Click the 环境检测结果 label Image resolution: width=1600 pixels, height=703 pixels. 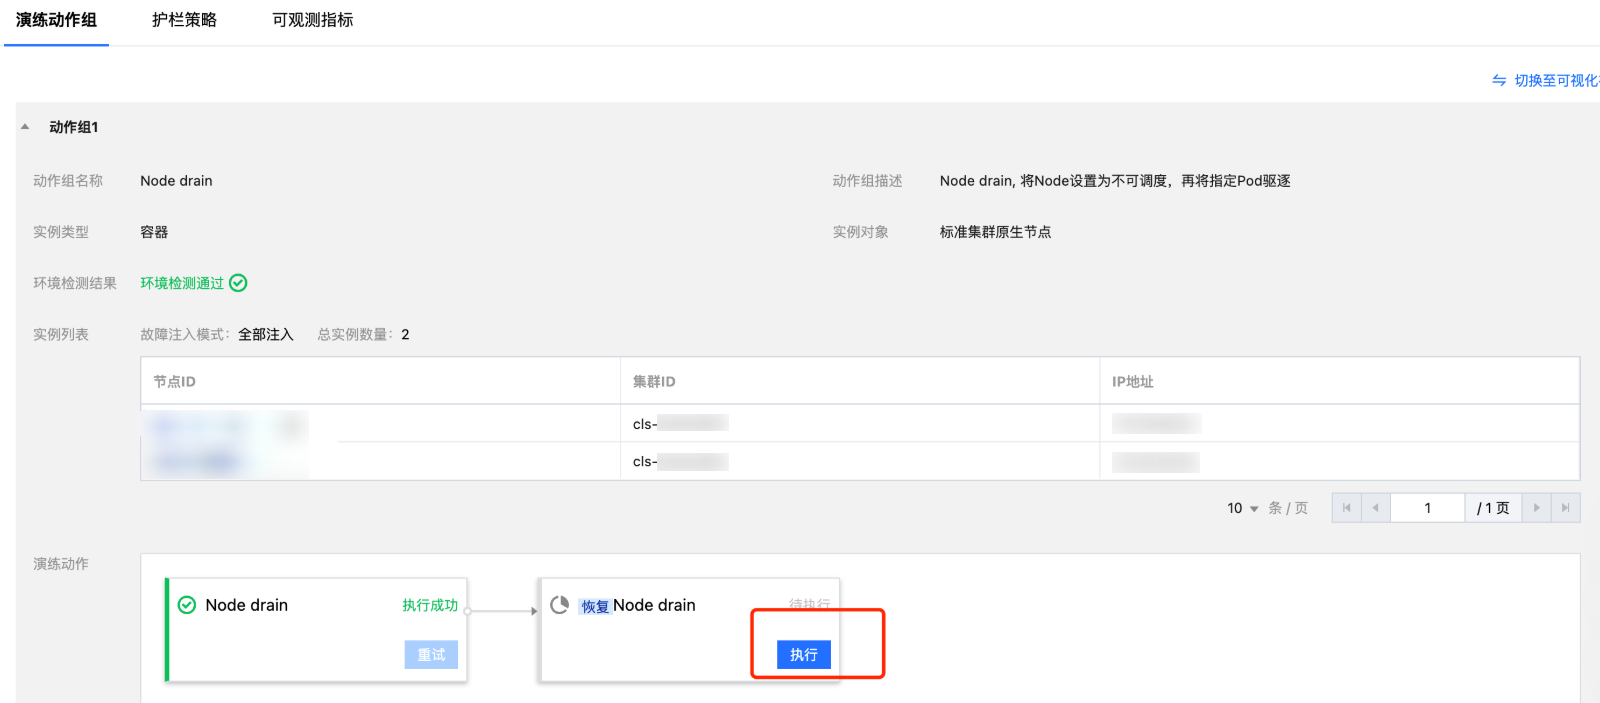(75, 283)
